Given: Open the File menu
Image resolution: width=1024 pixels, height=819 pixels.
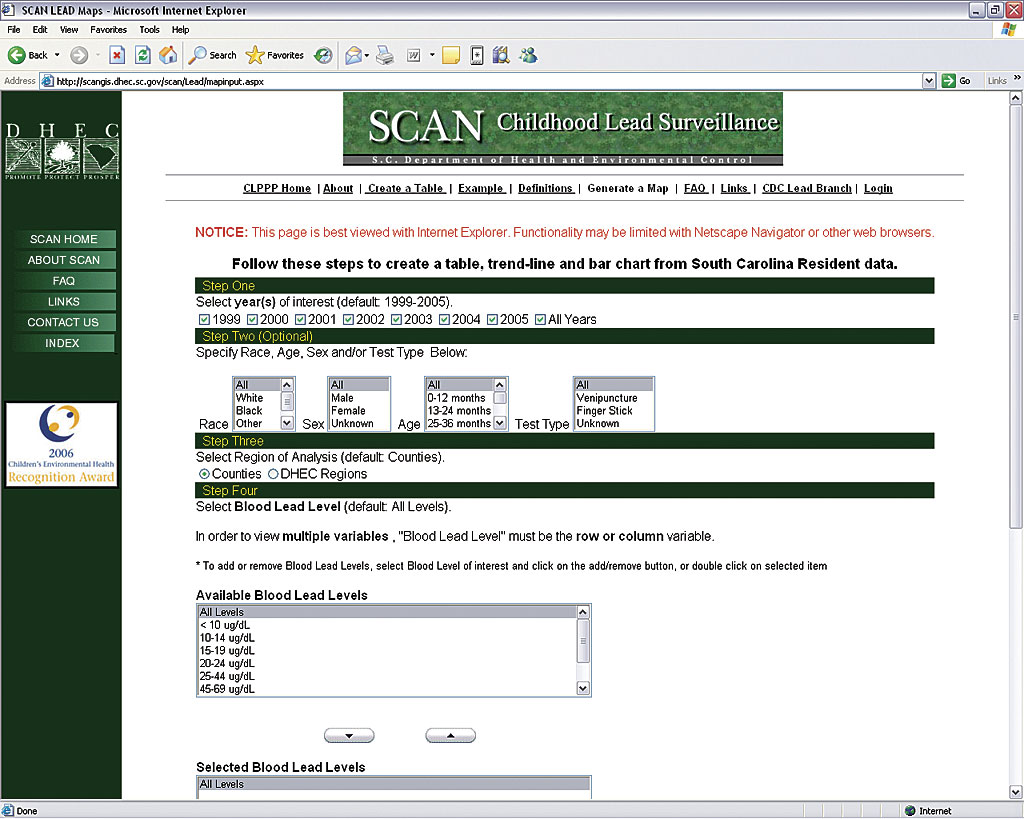Looking at the screenshot, I should click(x=14, y=29).
